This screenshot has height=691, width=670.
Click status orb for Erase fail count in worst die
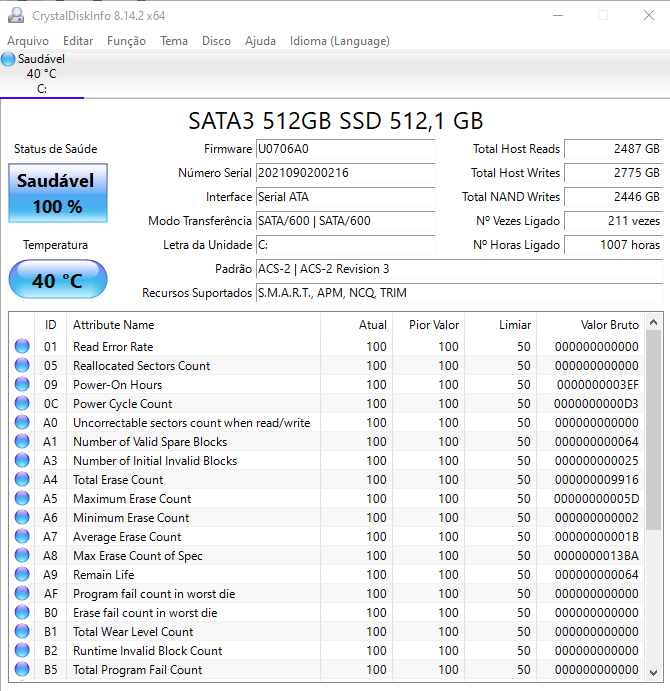(22, 613)
